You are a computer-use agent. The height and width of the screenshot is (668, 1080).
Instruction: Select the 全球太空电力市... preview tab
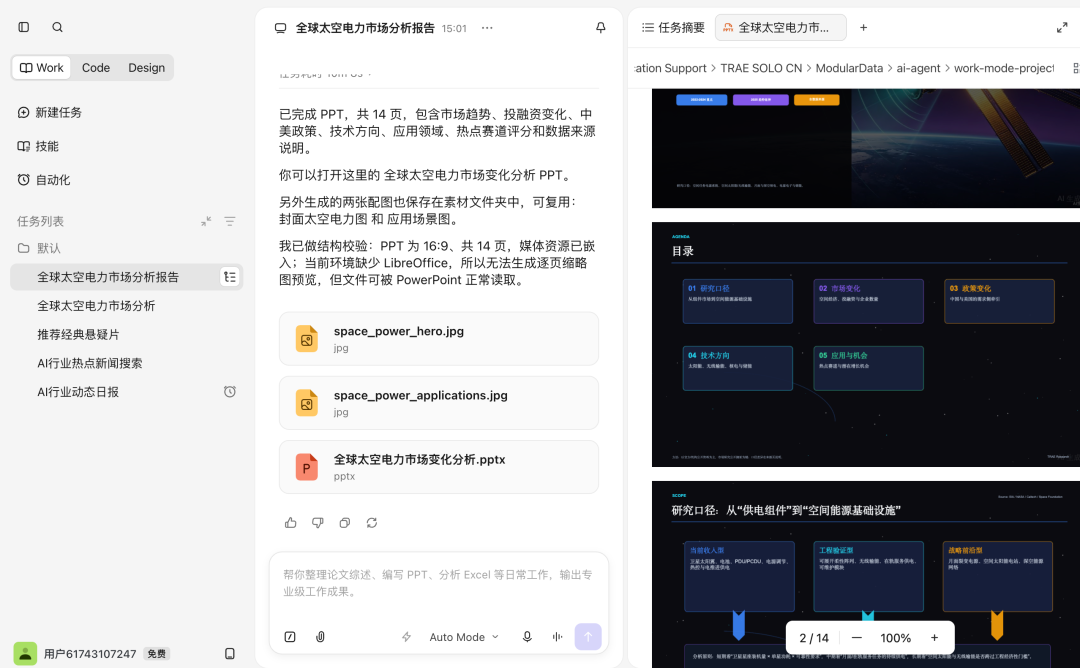tap(780, 28)
